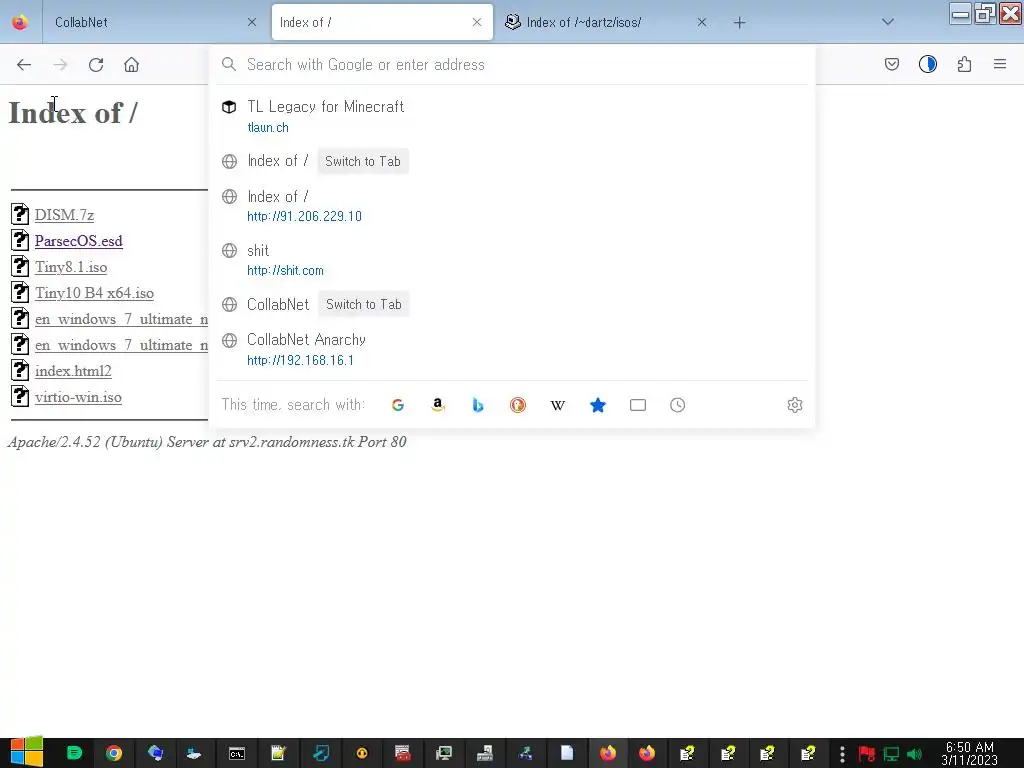Launch Google Chrome from the taskbar

[114, 754]
